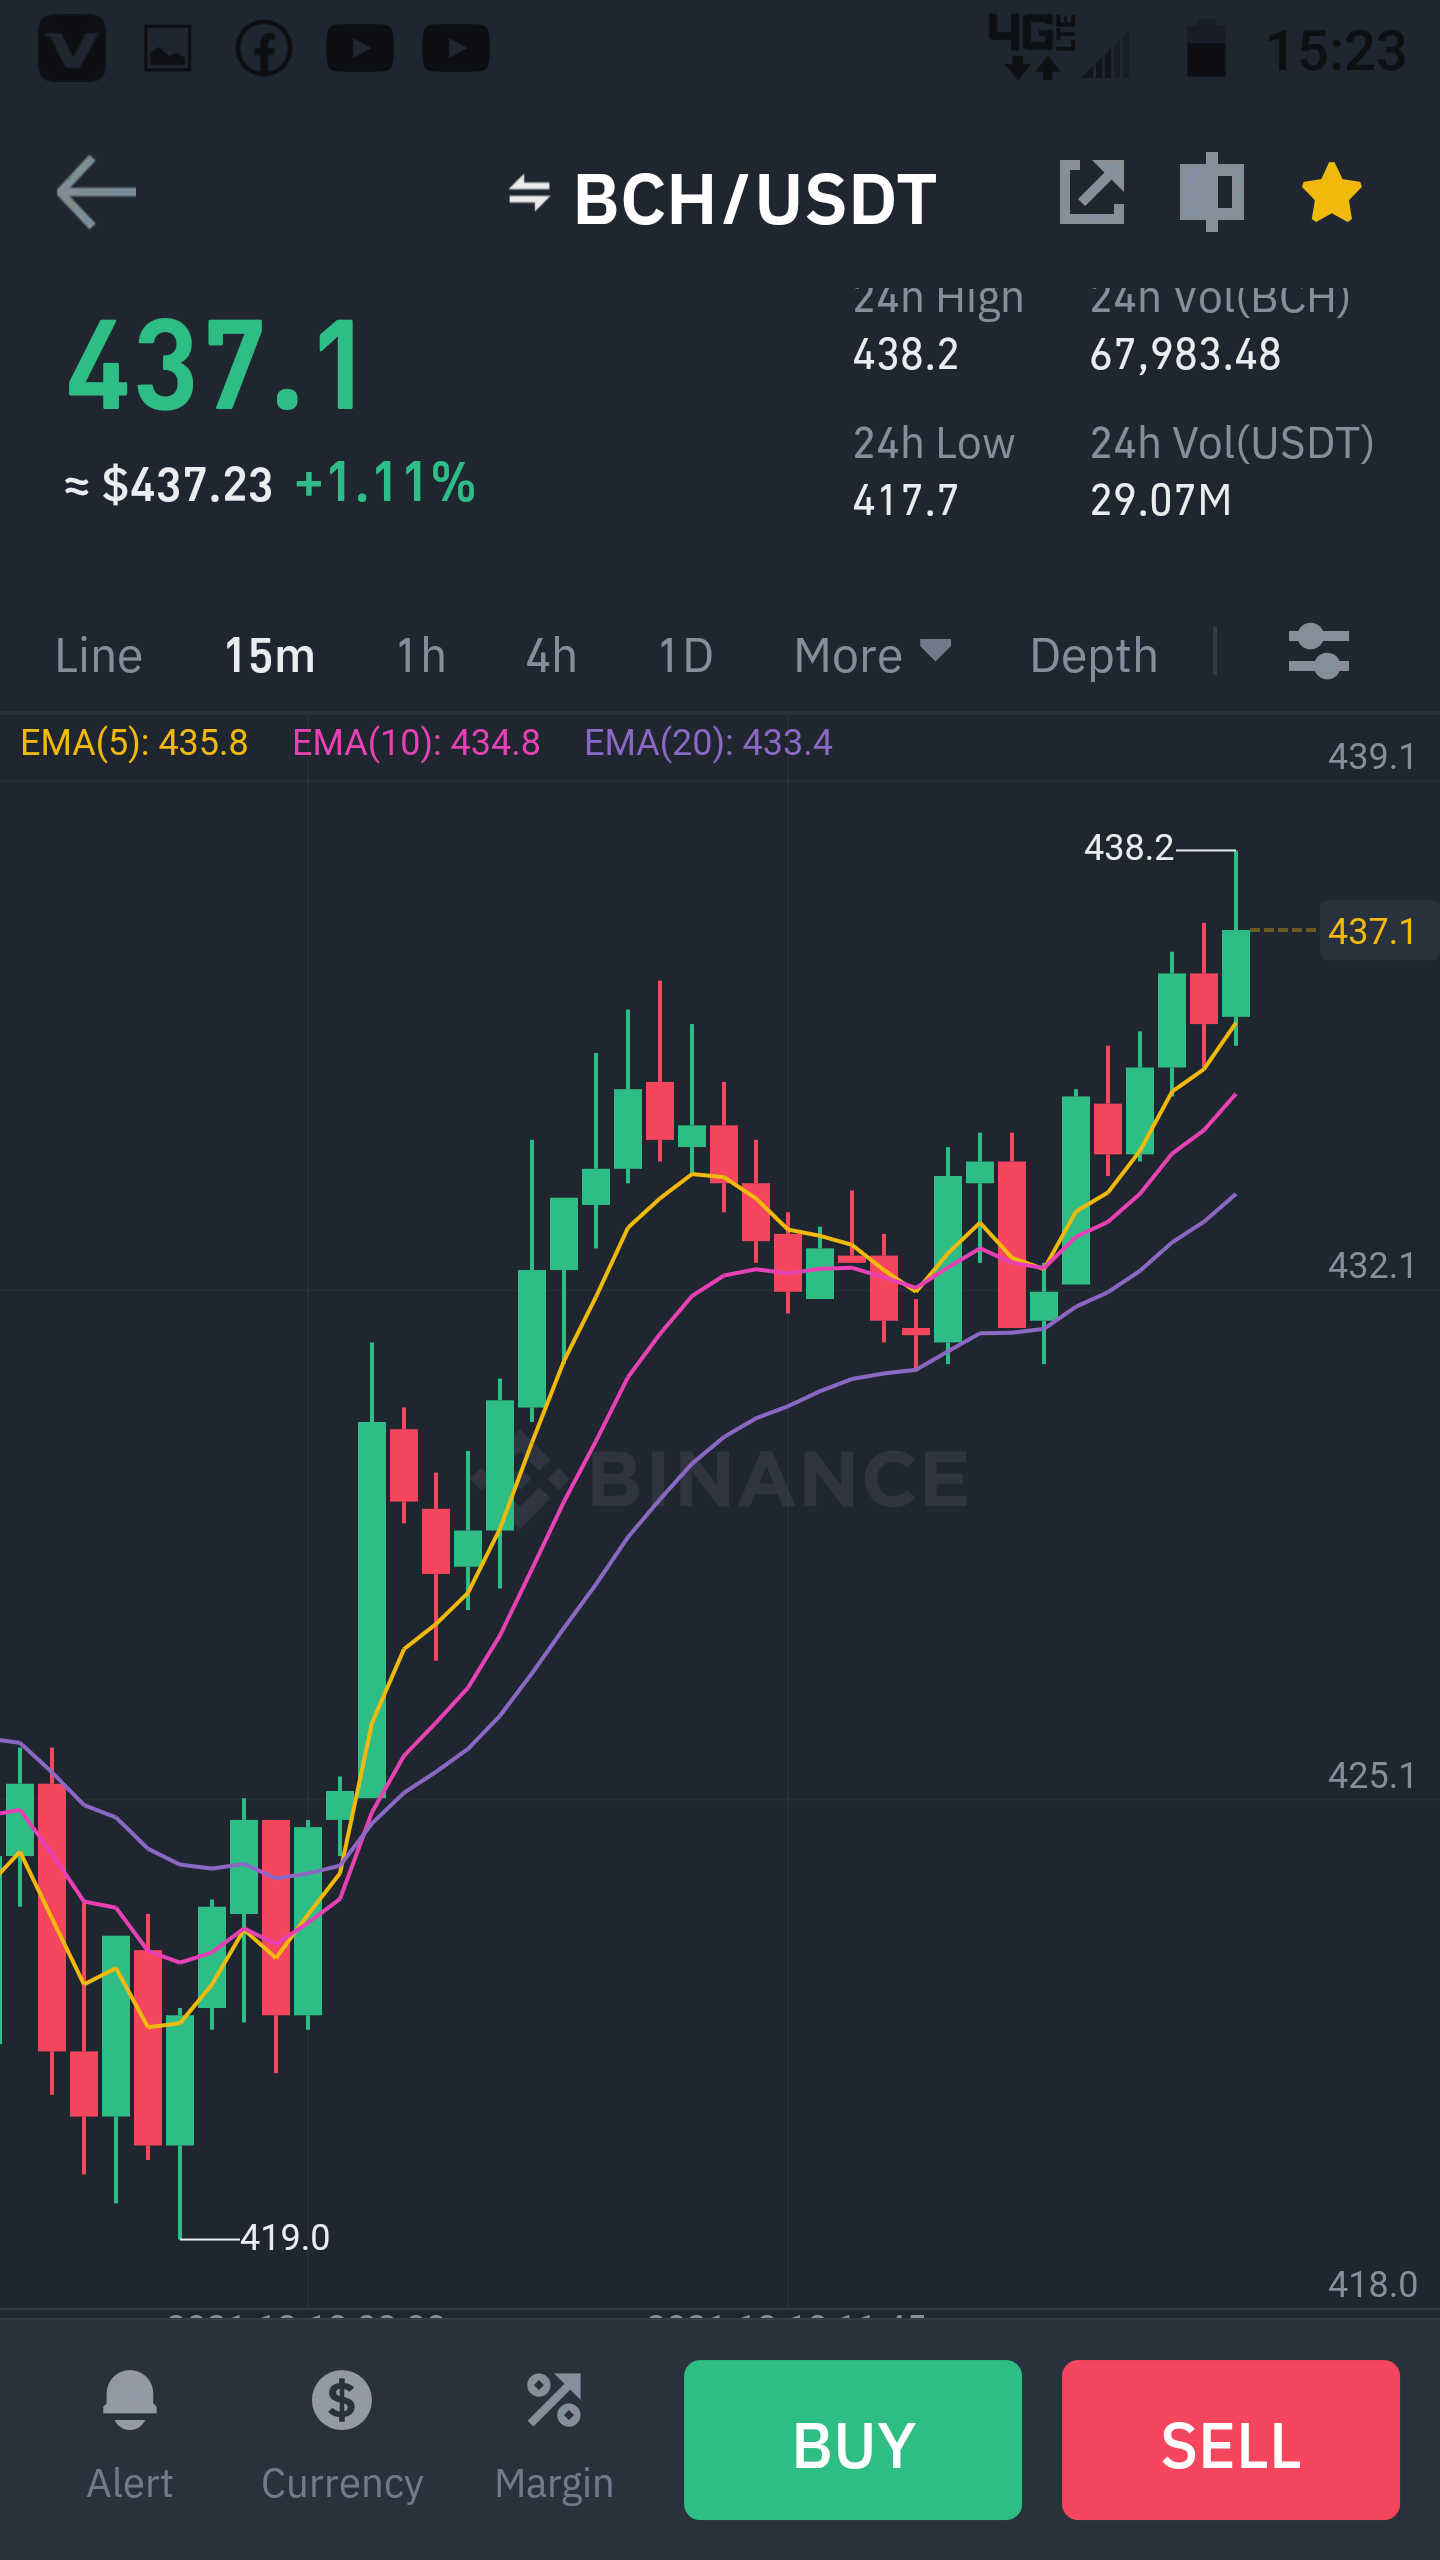Tap the green BUY button
Viewport: 1440px width, 2560px height.
point(853,2439)
